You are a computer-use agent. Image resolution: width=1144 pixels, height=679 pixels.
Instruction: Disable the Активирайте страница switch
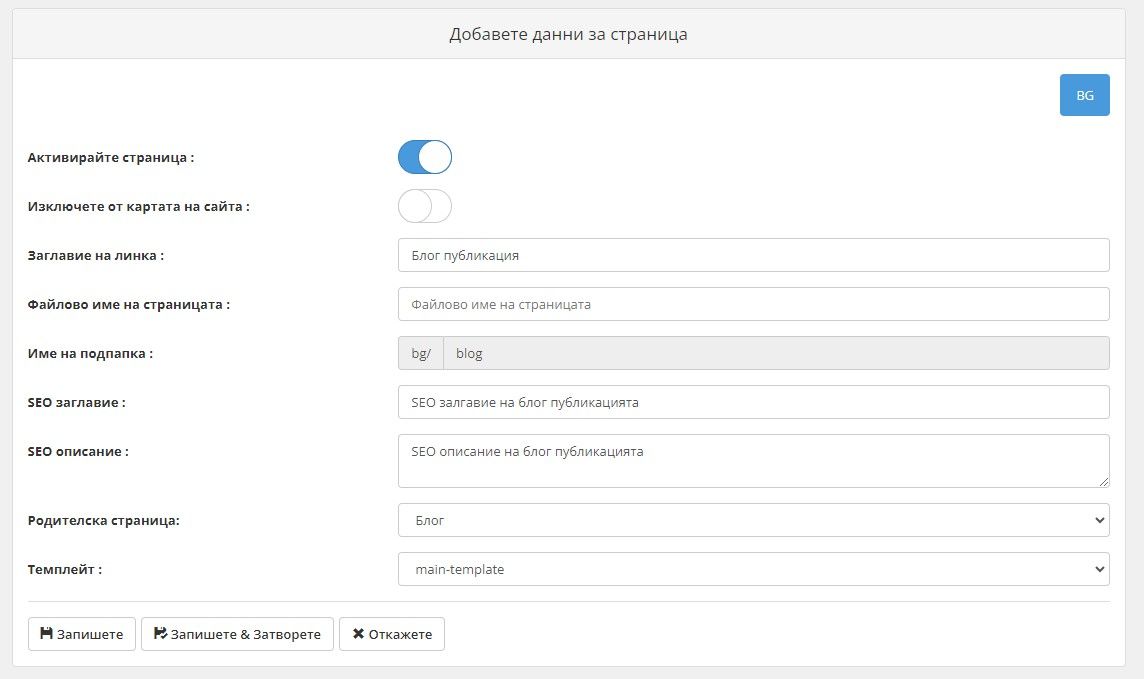pos(425,157)
